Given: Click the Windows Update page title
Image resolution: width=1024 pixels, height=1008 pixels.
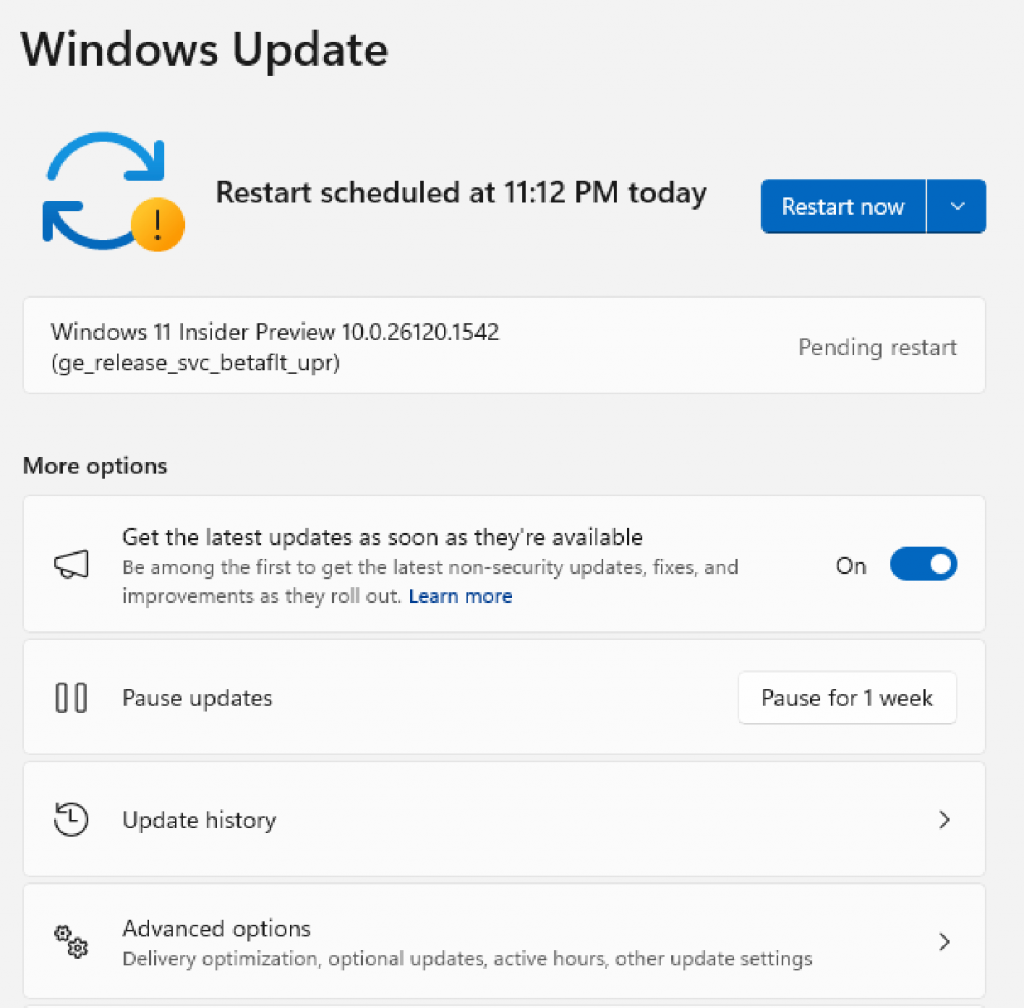Looking at the screenshot, I should tap(205, 50).
